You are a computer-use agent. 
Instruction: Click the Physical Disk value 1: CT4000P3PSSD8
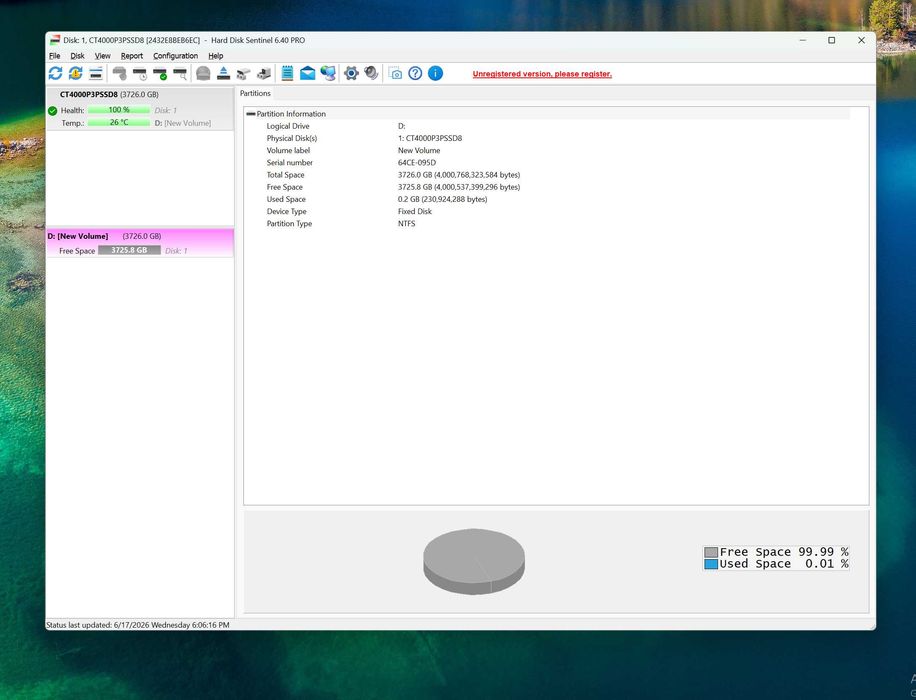pos(429,138)
